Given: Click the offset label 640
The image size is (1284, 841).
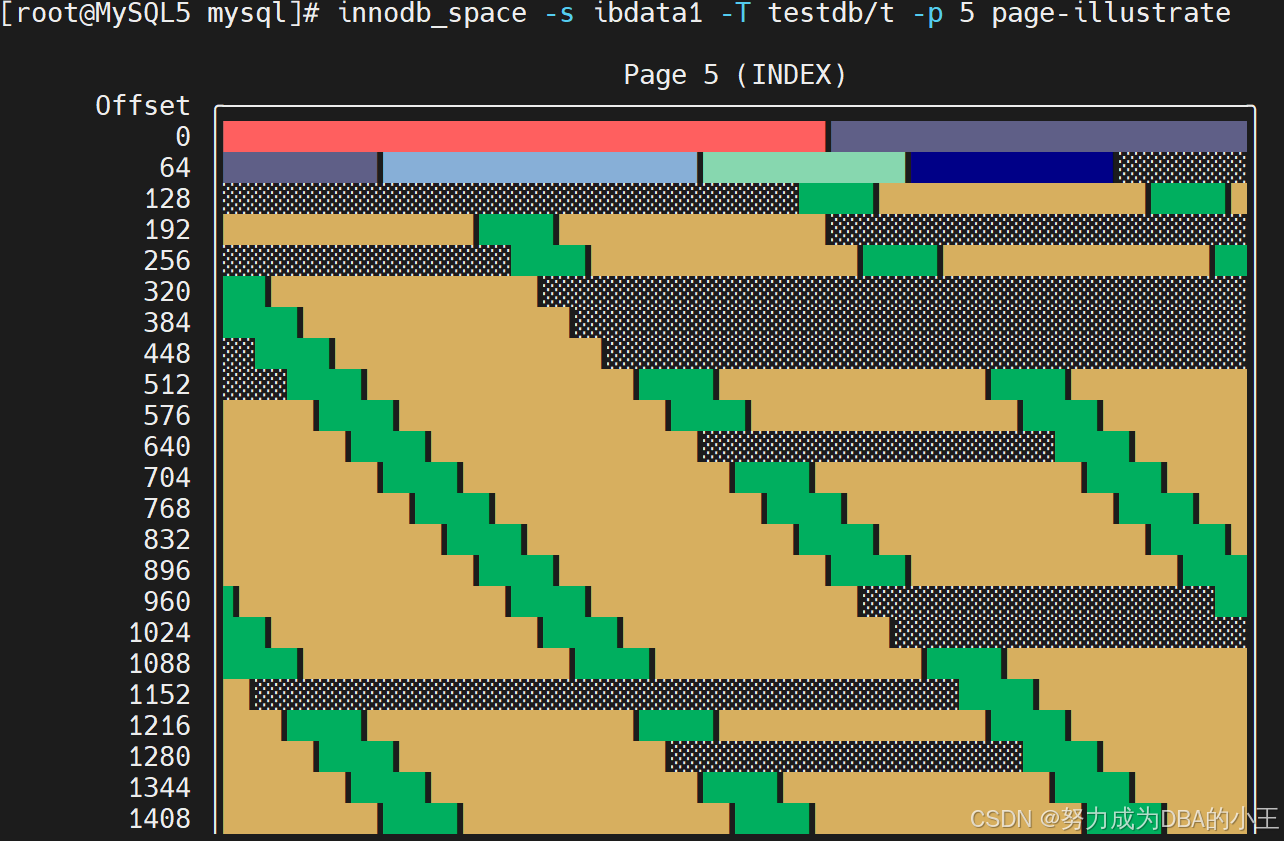Looking at the screenshot, I should pyautogui.click(x=167, y=447).
